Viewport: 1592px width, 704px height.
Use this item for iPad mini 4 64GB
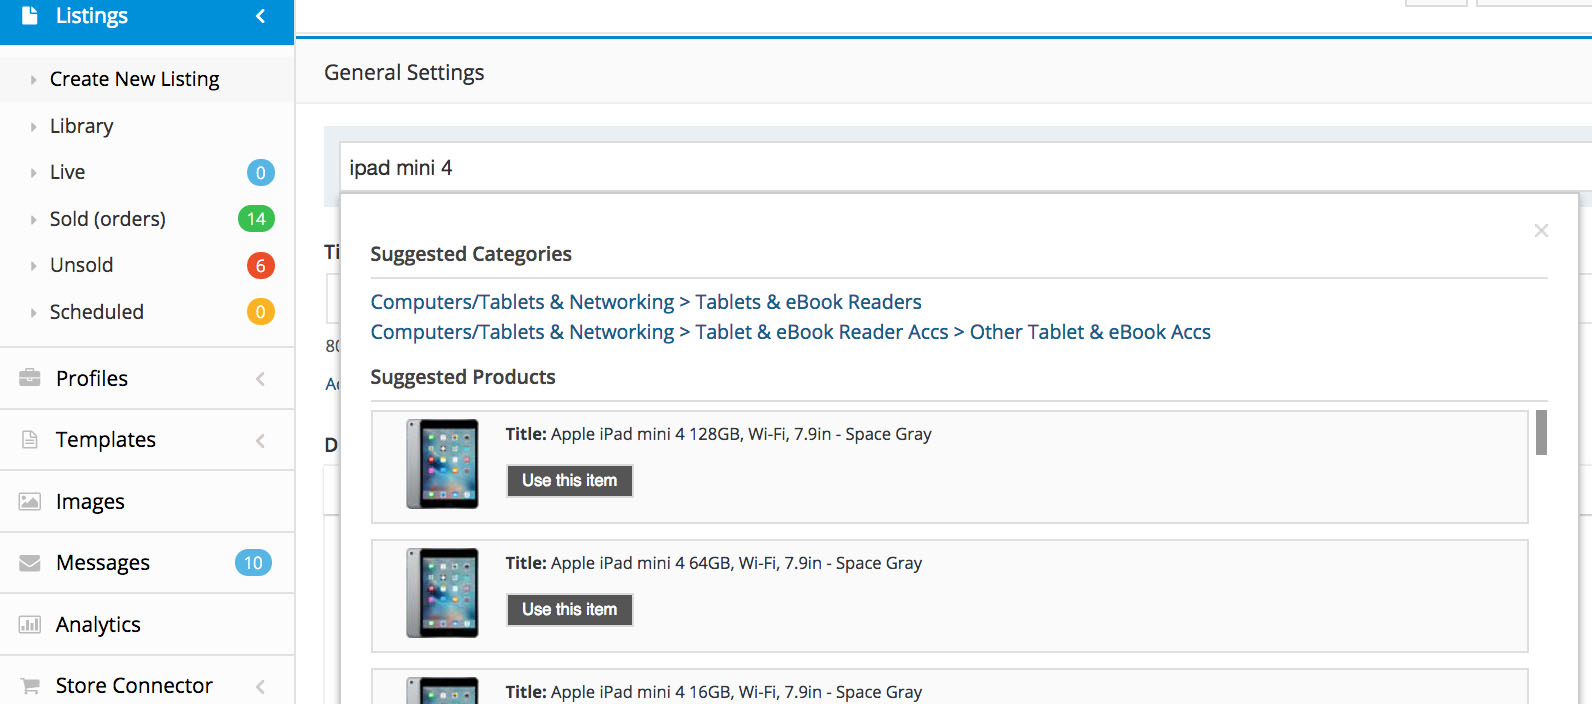pyautogui.click(x=570, y=610)
